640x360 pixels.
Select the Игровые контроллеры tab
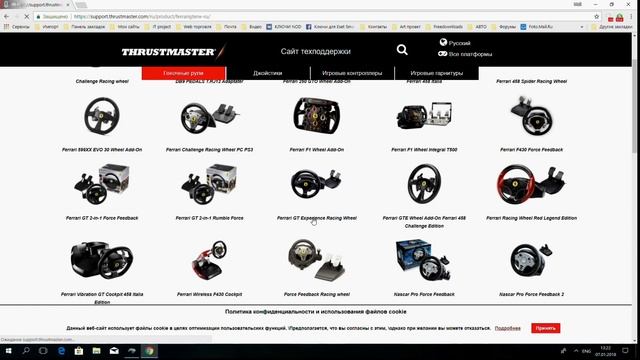[x=352, y=73]
